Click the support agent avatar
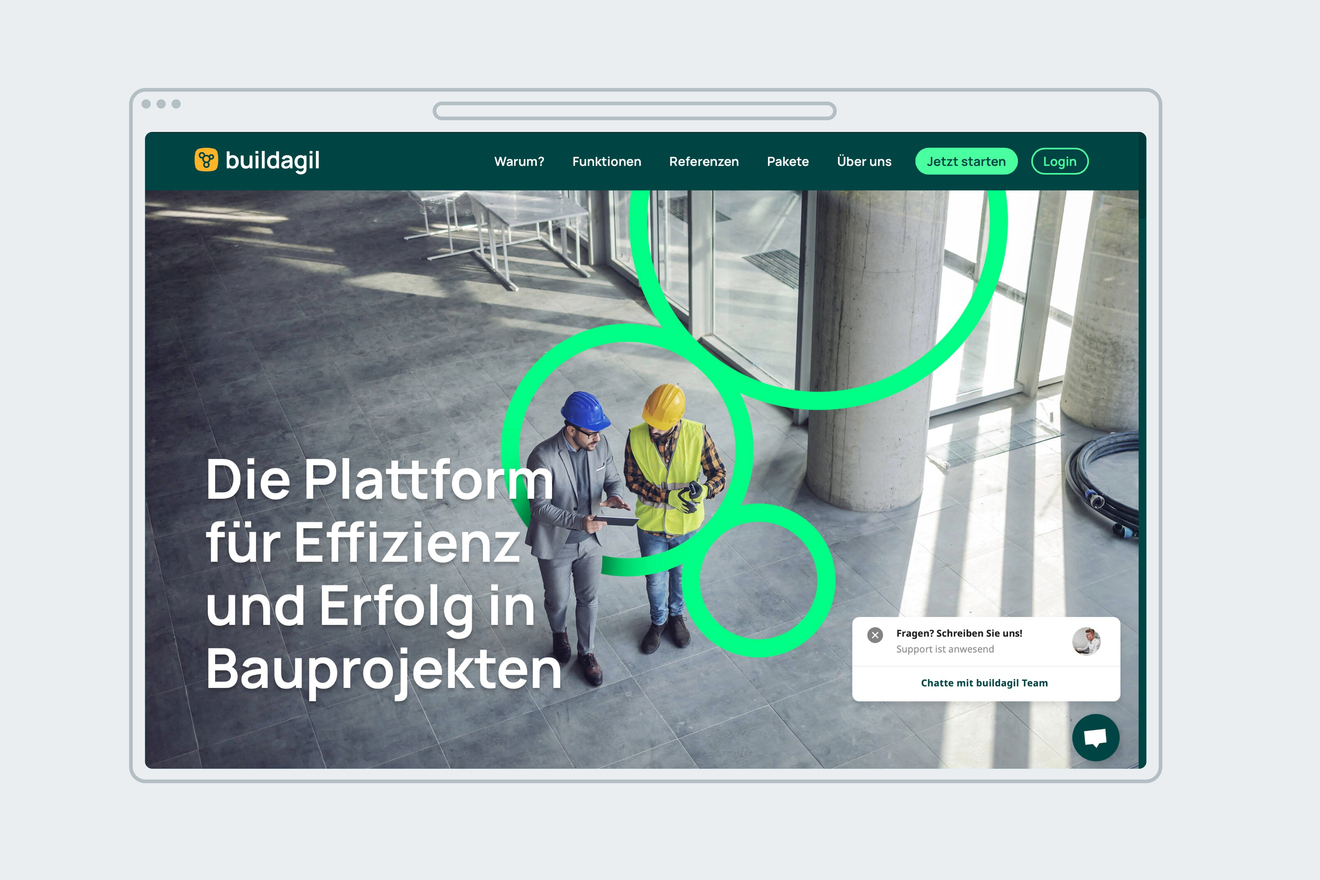 coord(1086,641)
